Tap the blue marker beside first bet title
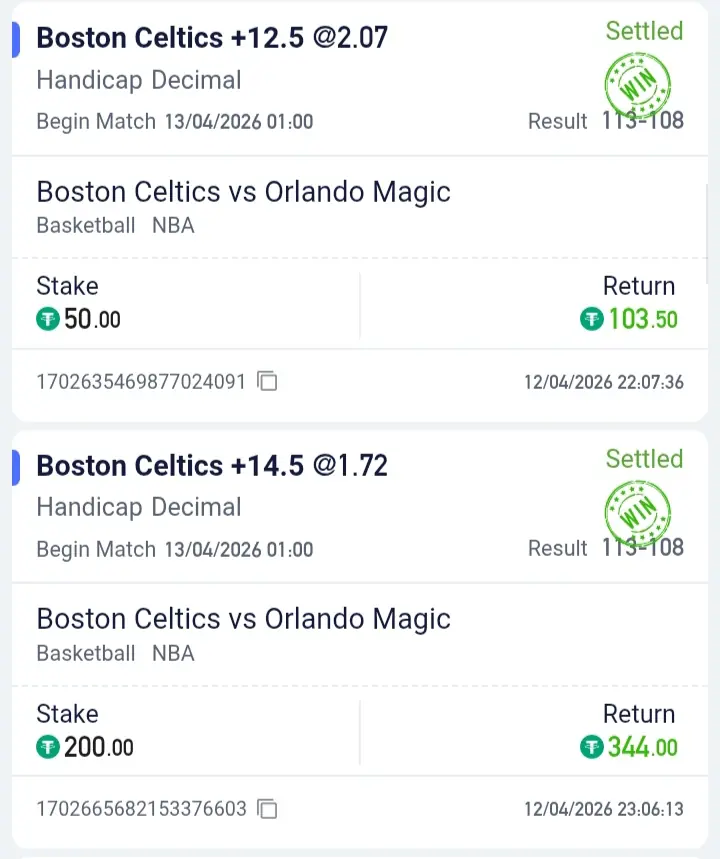Image resolution: width=720 pixels, height=859 pixels. 16,38
